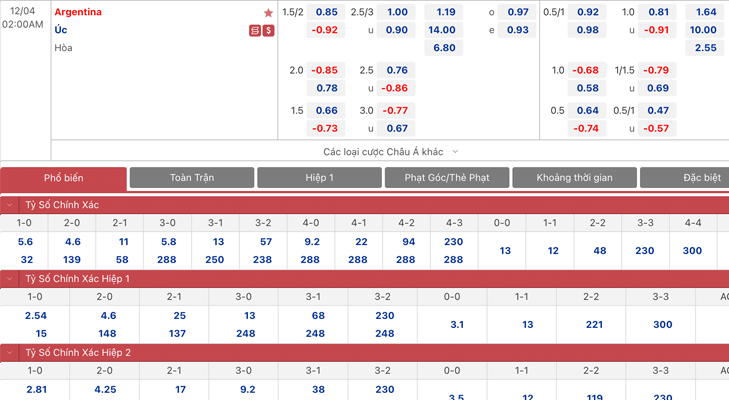729x400 pixels.
Task: Open the 'Hiệp 1' tab
Action: coord(319,178)
